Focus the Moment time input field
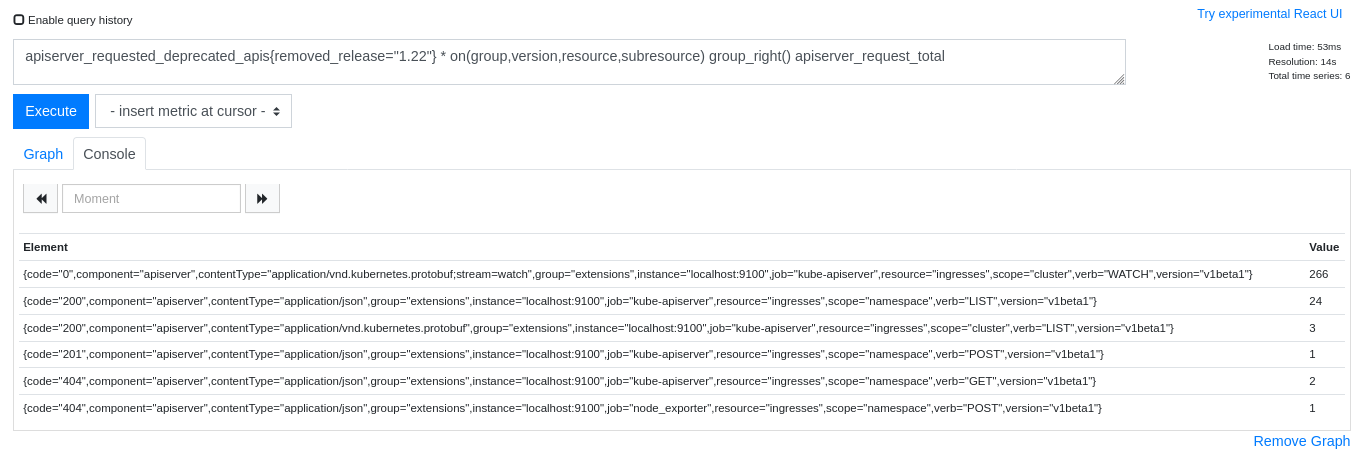The width and height of the screenshot is (1363, 452). tap(151, 198)
